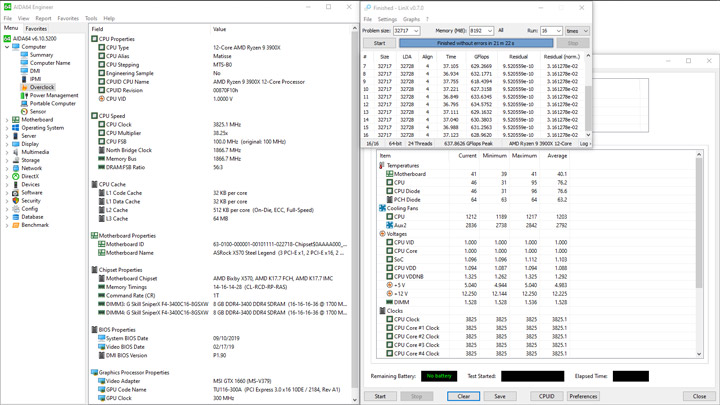The image size is (720, 405).
Task: Toggle the Motherboard temperature checkbox
Action: point(389,174)
